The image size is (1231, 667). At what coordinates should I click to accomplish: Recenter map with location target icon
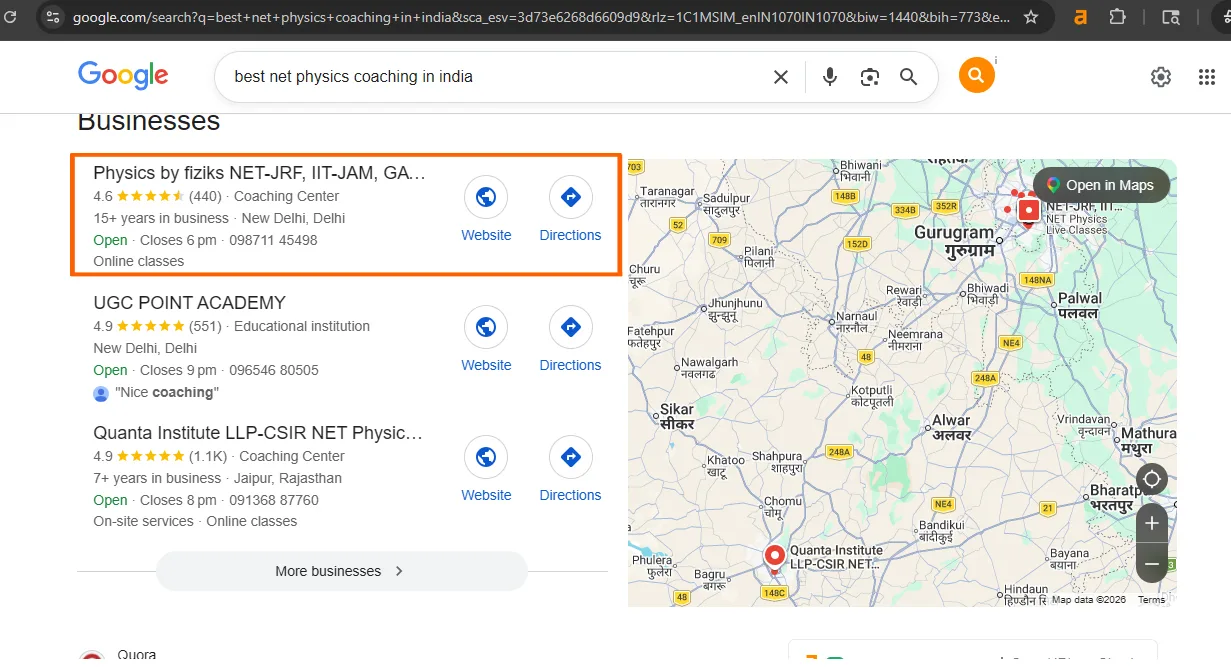(1152, 479)
